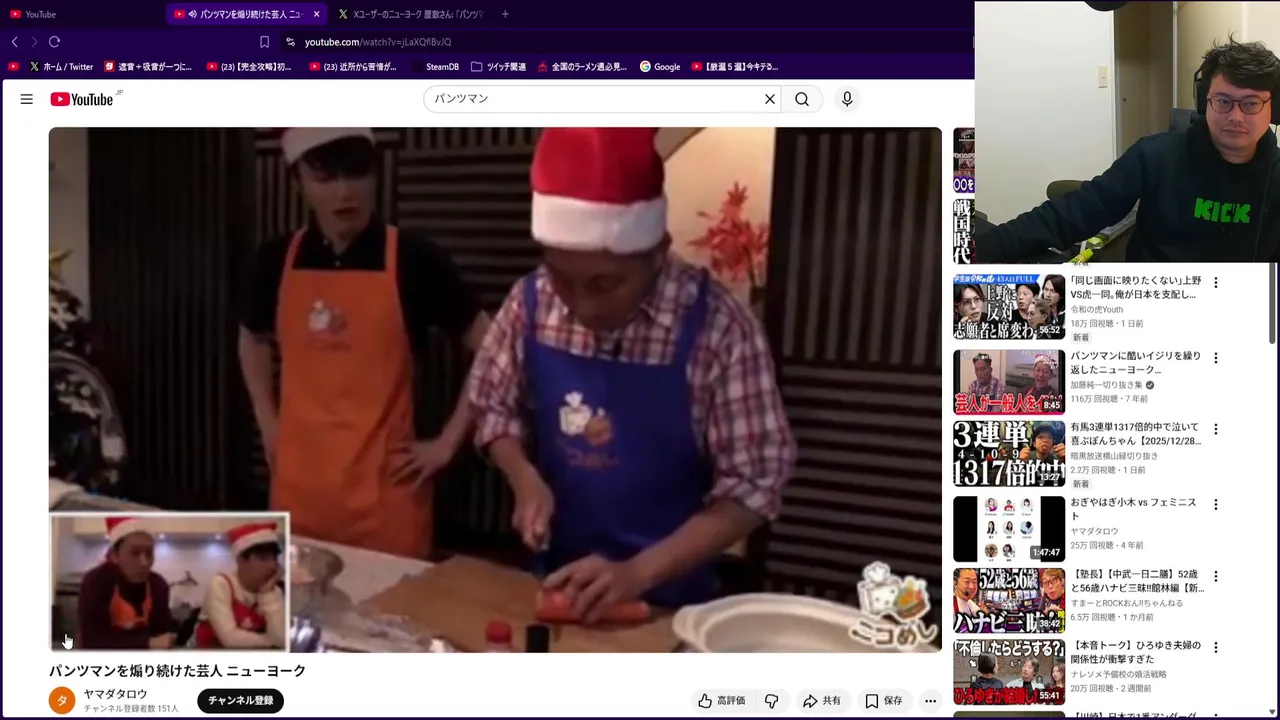Open the 3連単1317倍 thumbnail

pyautogui.click(x=1009, y=453)
